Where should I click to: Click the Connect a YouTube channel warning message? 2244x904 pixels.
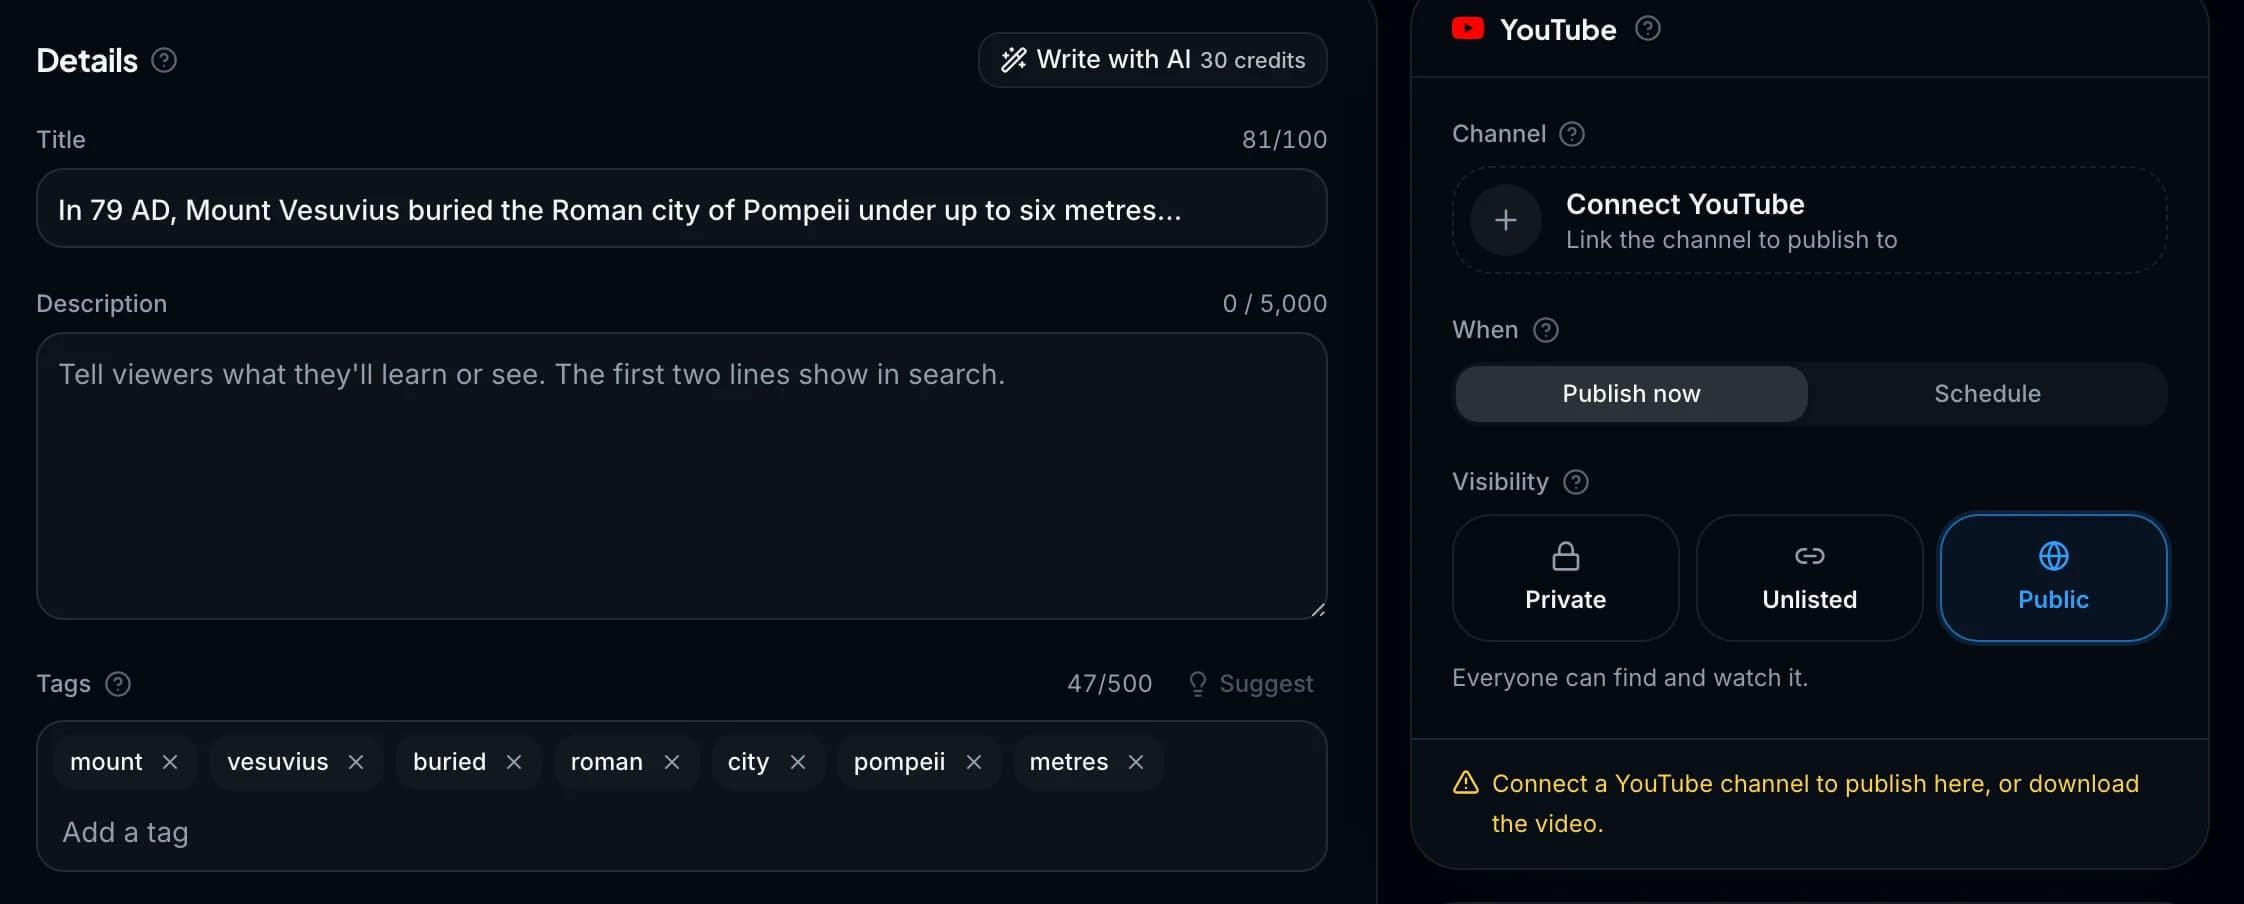pyautogui.click(x=1815, y=803)
